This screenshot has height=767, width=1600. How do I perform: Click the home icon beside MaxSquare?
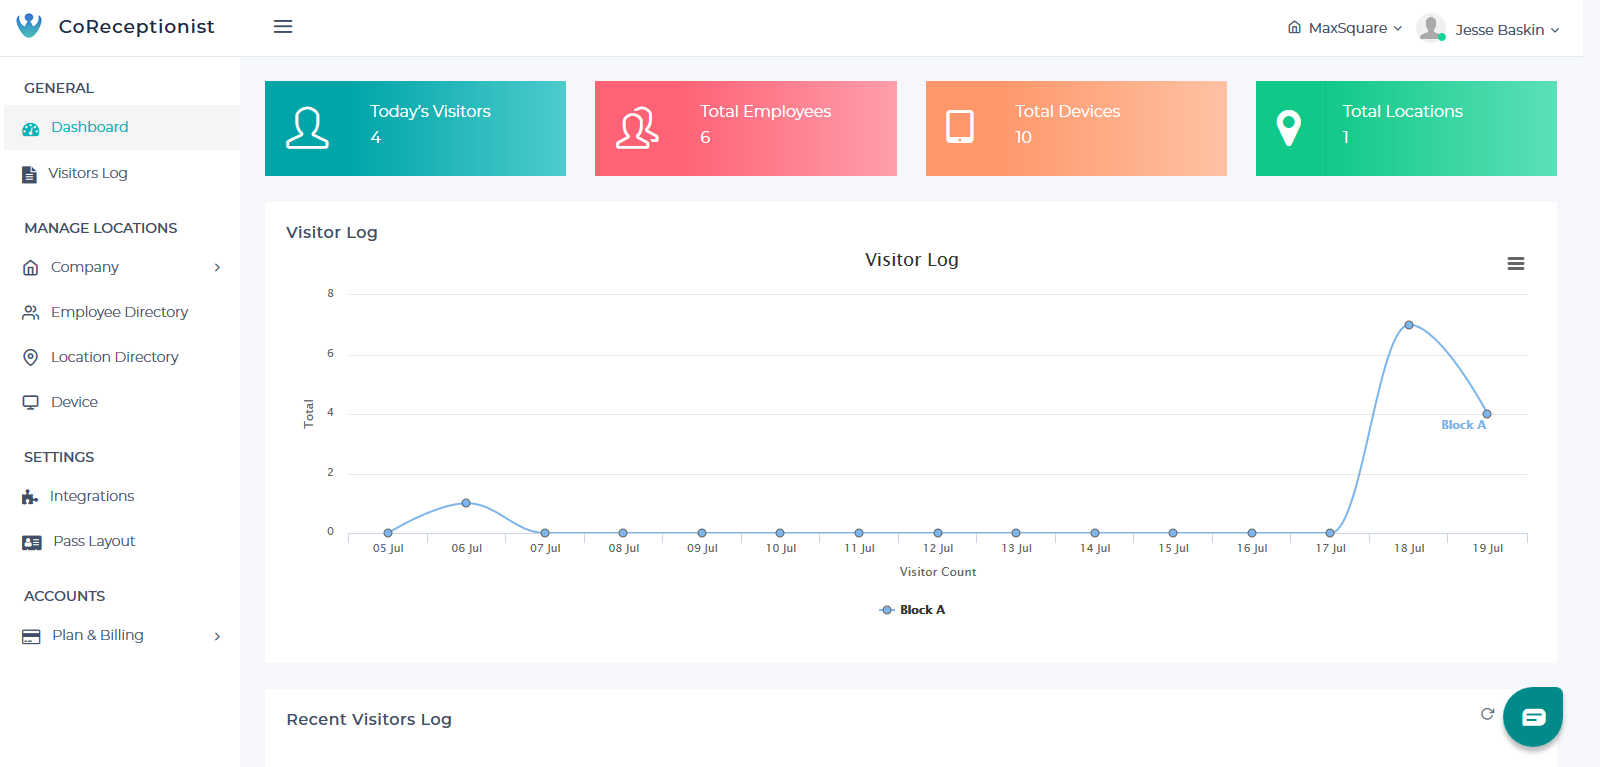point(1294,28)
